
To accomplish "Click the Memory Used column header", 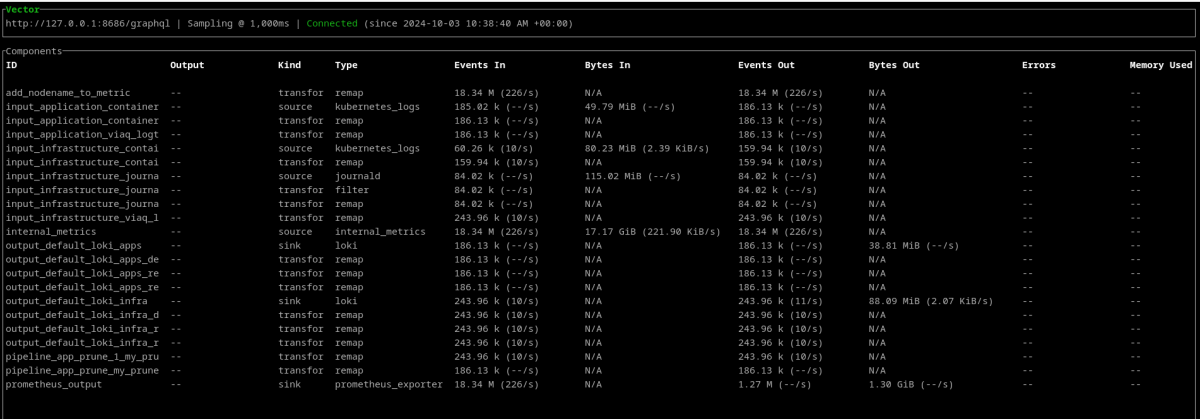I will point(1161,65).
